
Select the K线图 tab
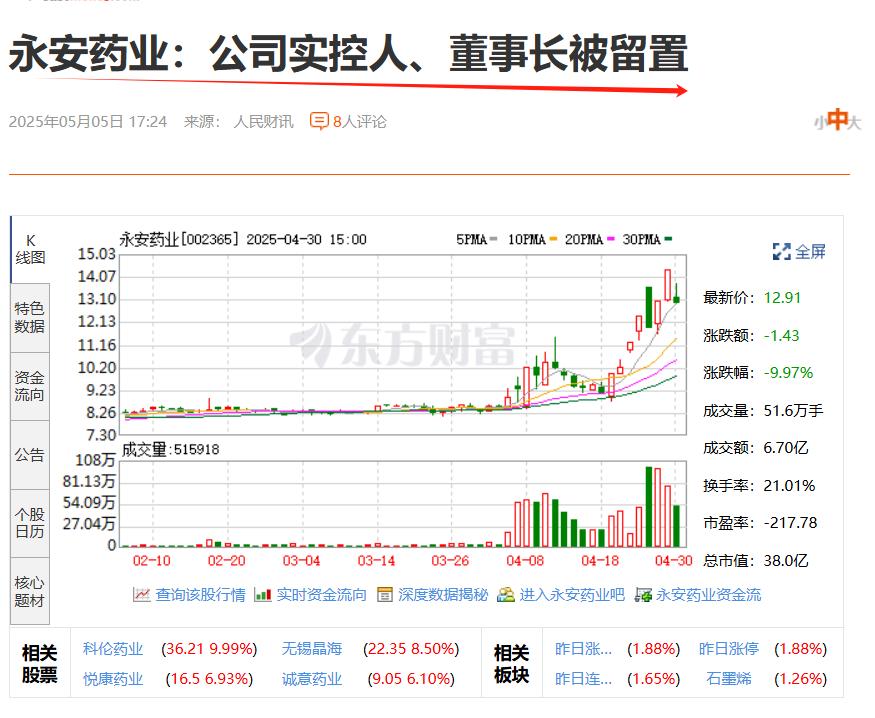tap(30, 249)
